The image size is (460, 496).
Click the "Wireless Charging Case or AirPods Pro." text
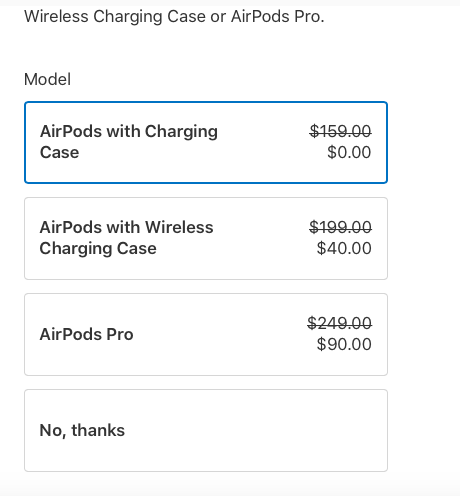tap(174, 17)
